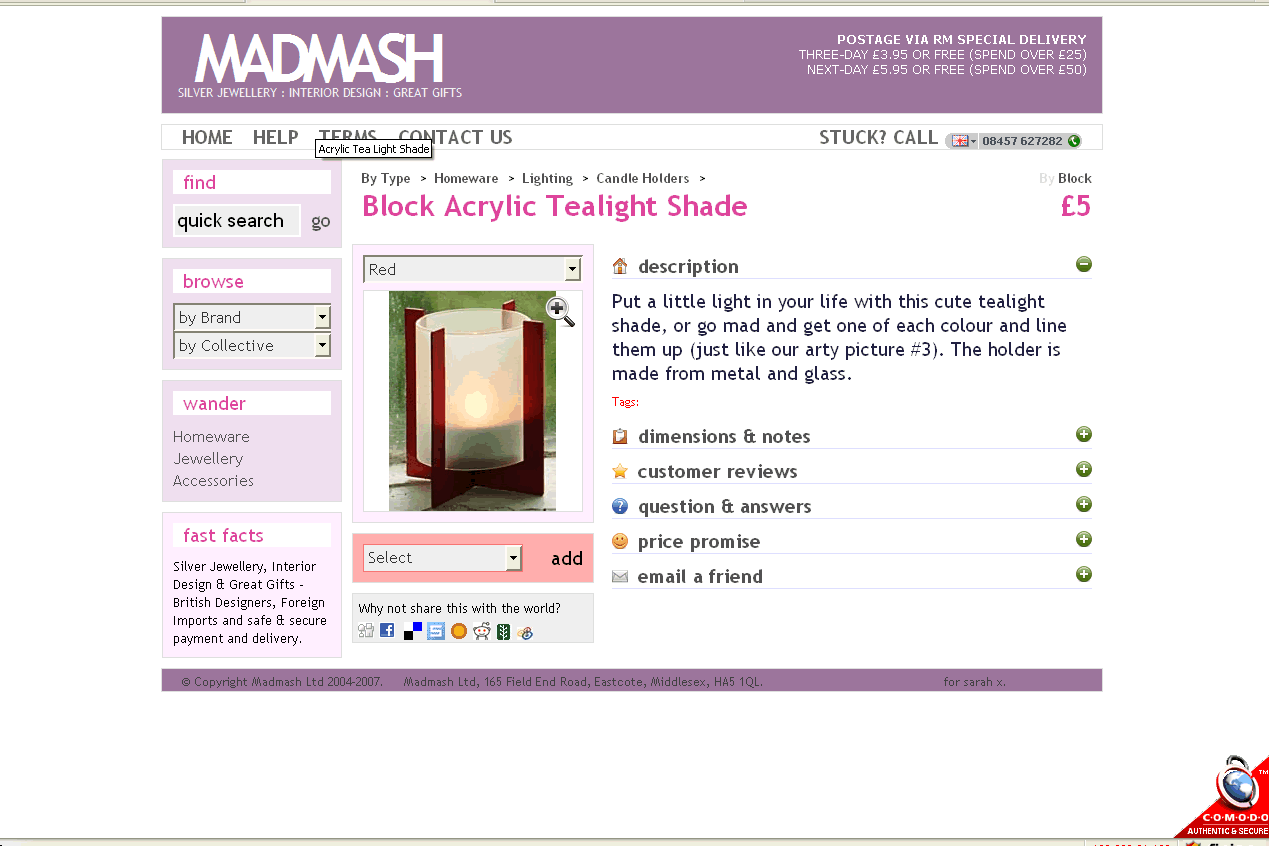Open the HELP menu item
1269x846 pixels.
[x=275, y=138]
